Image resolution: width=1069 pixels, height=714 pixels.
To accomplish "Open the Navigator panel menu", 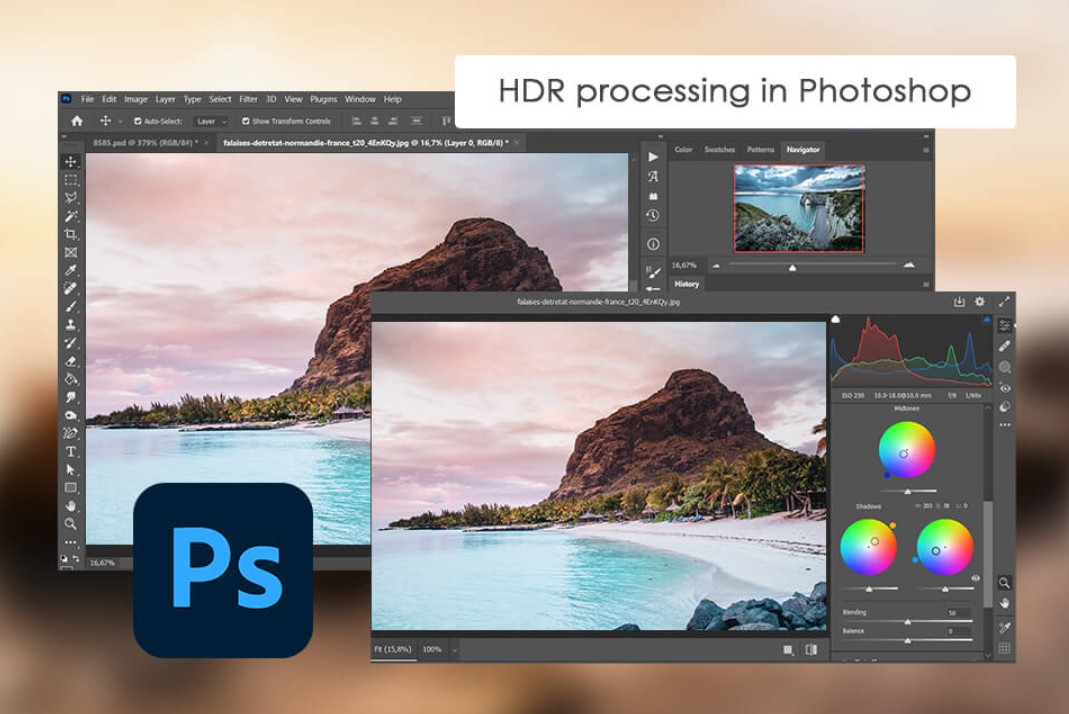I will (x=926, y=150).
